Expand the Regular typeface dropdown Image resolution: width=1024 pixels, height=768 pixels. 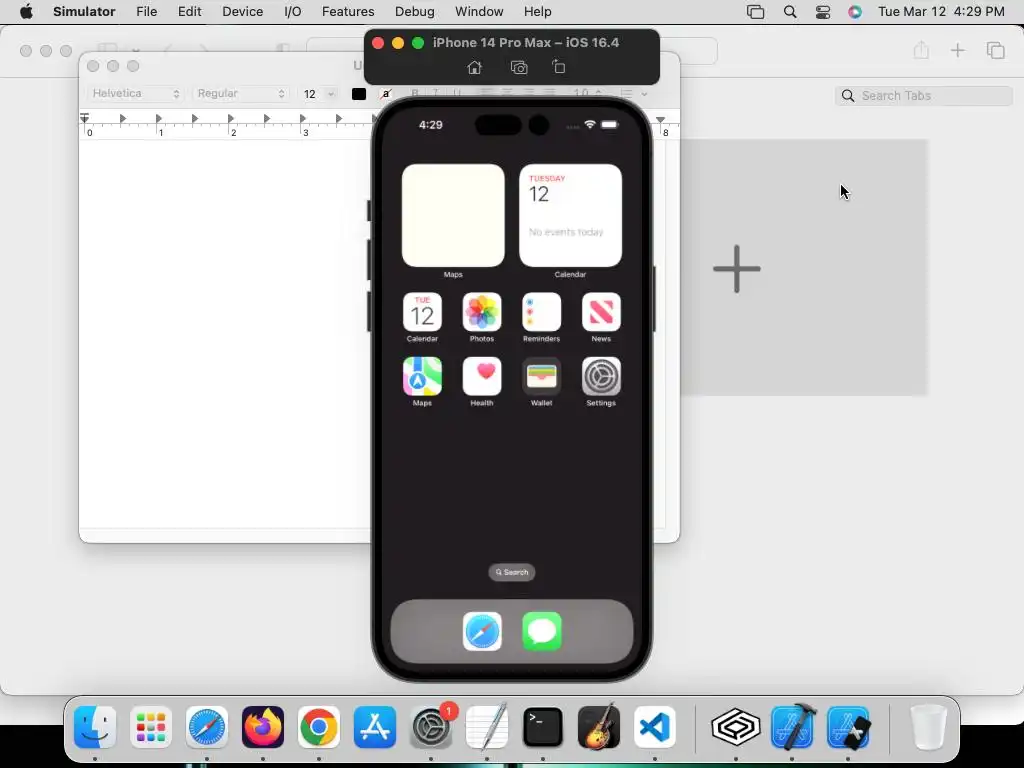(x=241, y=93)
